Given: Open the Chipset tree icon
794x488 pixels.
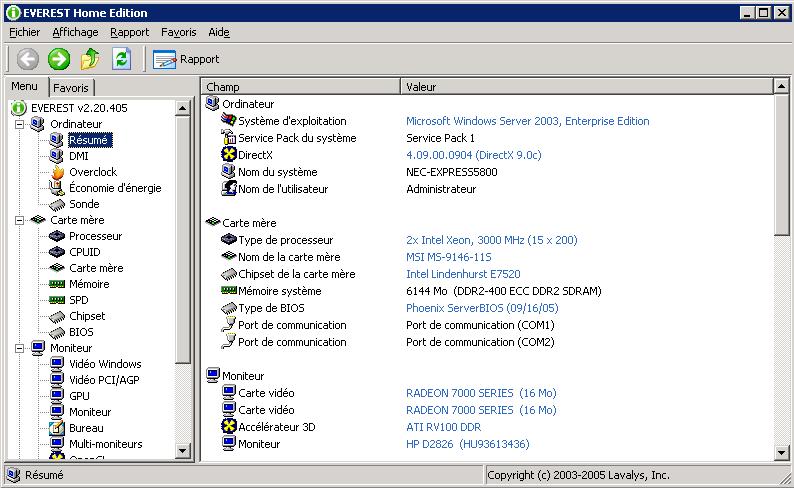Looking at the screenshot, I should [x=57, y=317].
